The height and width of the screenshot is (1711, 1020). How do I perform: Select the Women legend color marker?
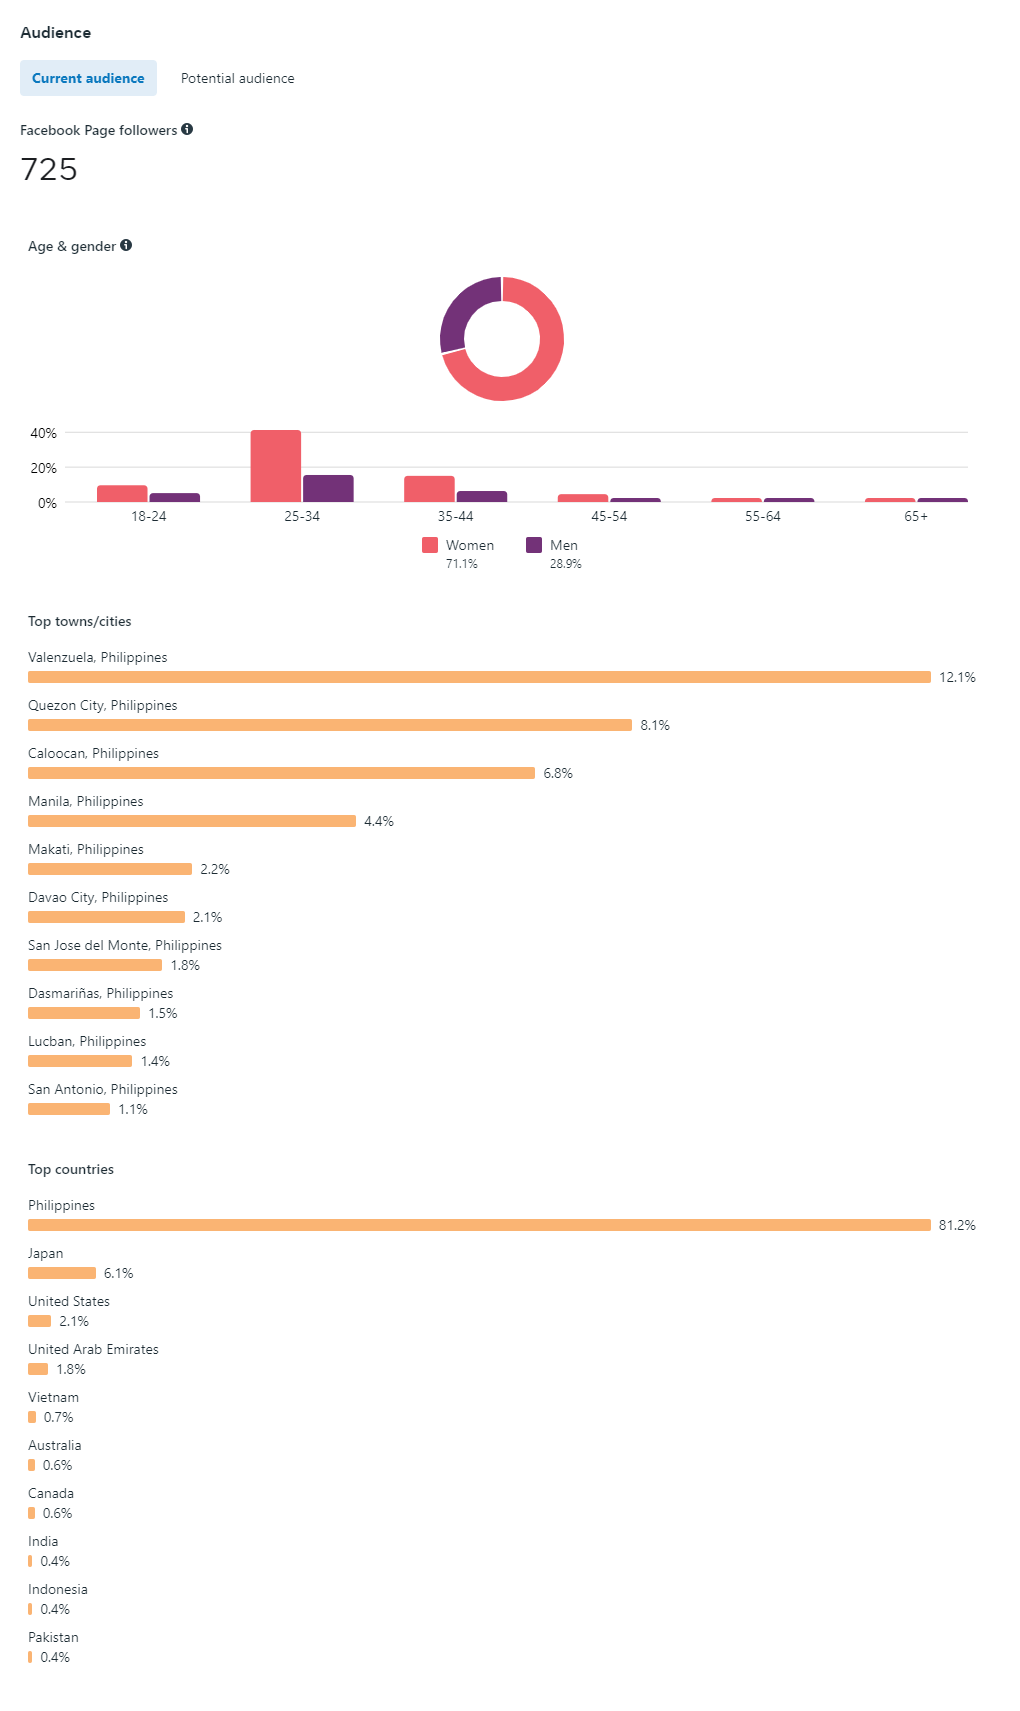pos(429,545)
